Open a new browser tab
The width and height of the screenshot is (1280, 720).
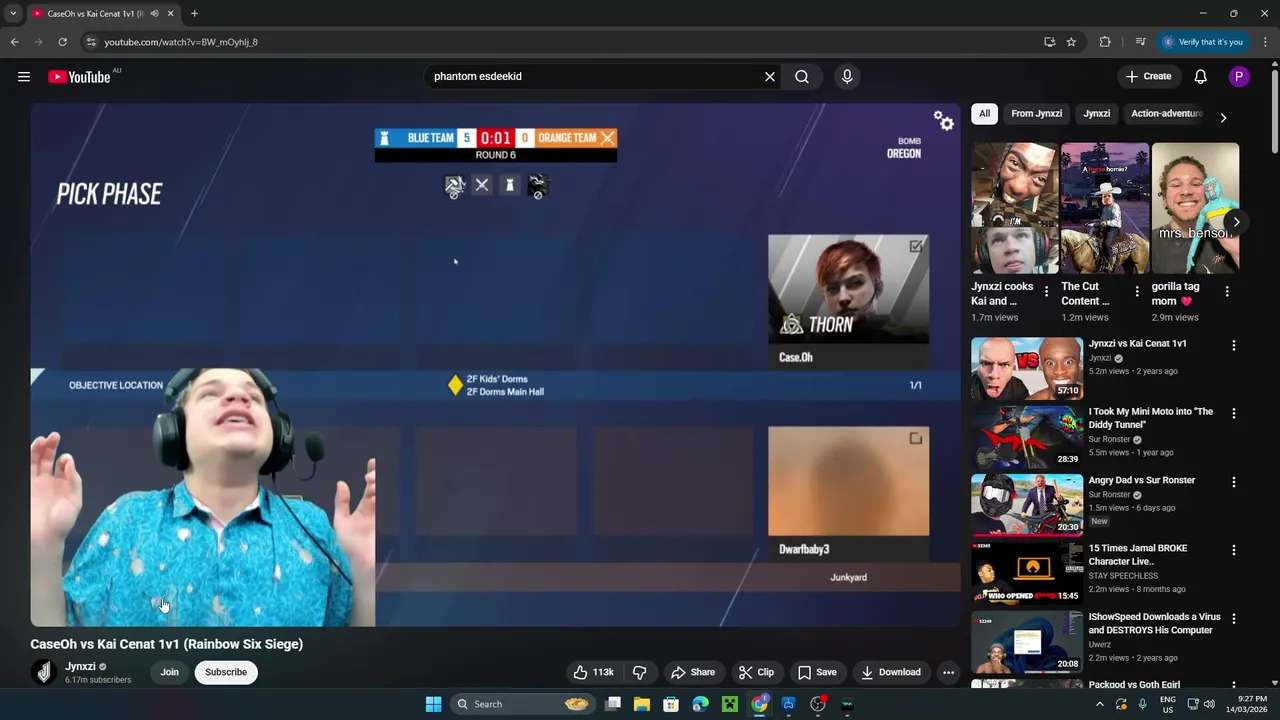point(194,14)
